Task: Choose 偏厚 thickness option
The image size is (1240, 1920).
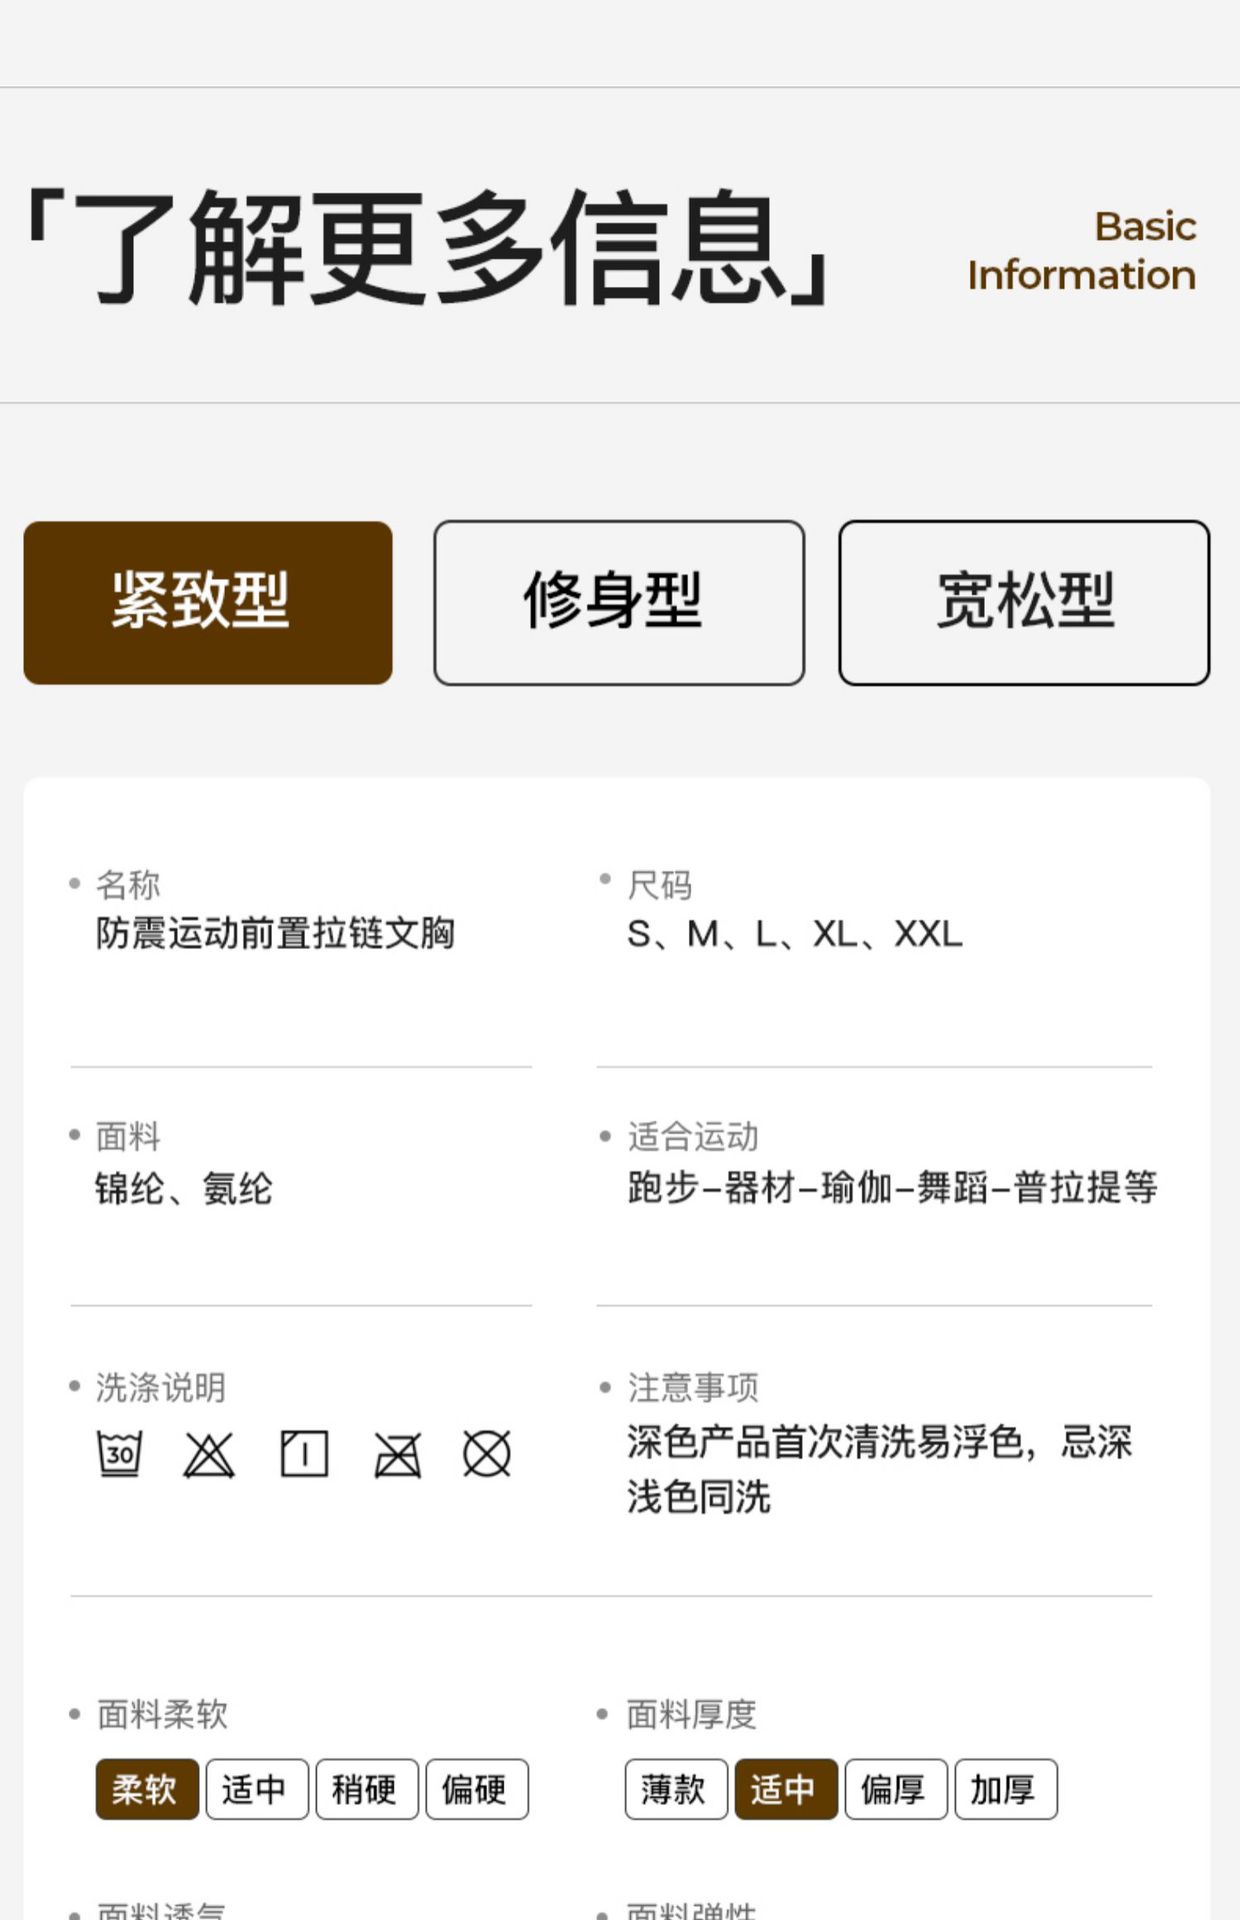Action: point(896,1789)
